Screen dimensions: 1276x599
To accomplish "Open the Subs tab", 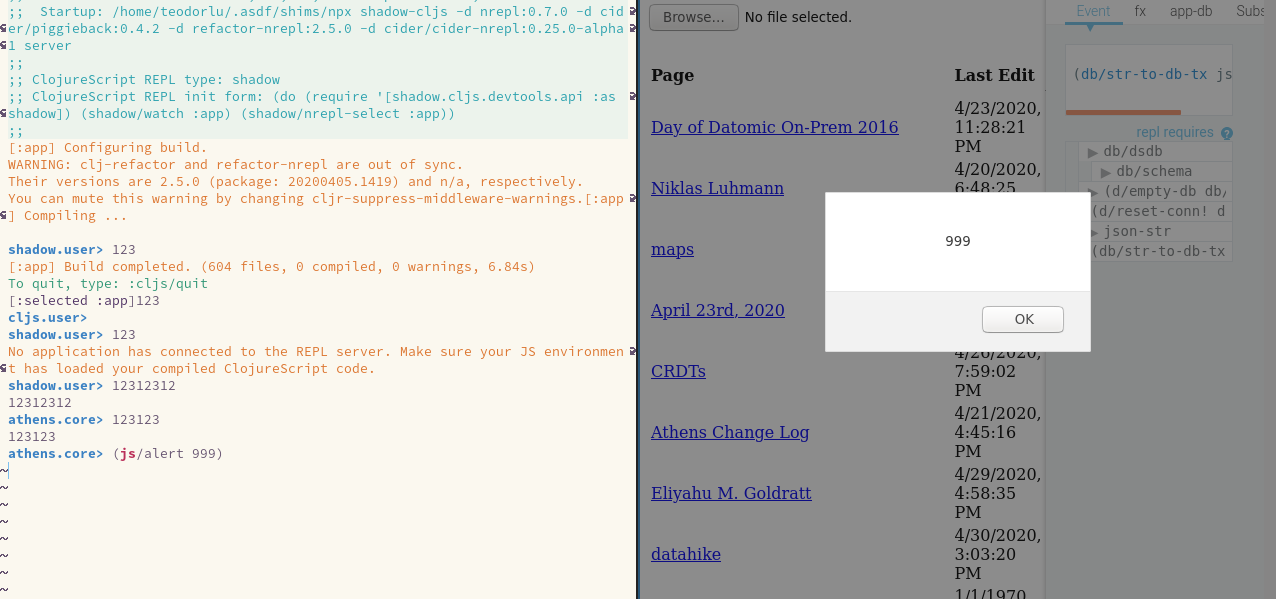I will pyautogui.click(x=1250, y=10).
